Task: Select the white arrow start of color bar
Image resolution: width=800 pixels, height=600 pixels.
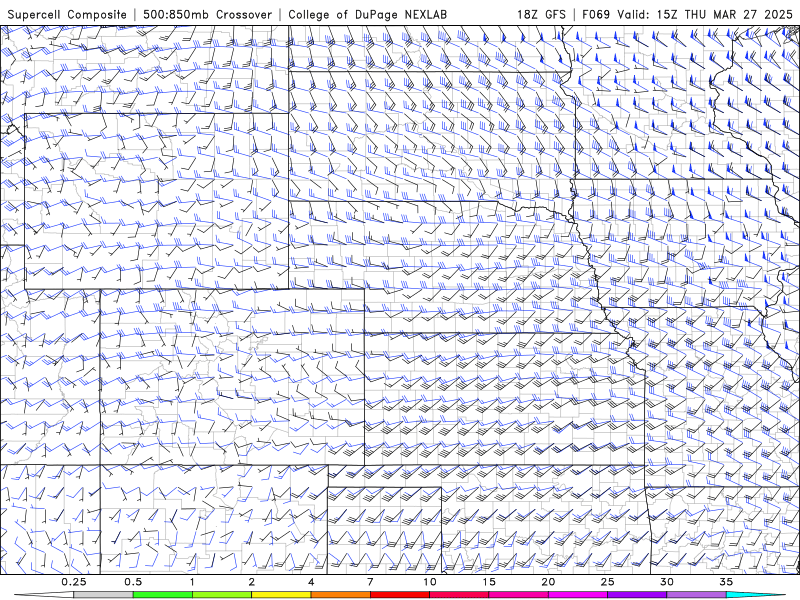Action: click(44, 595)
